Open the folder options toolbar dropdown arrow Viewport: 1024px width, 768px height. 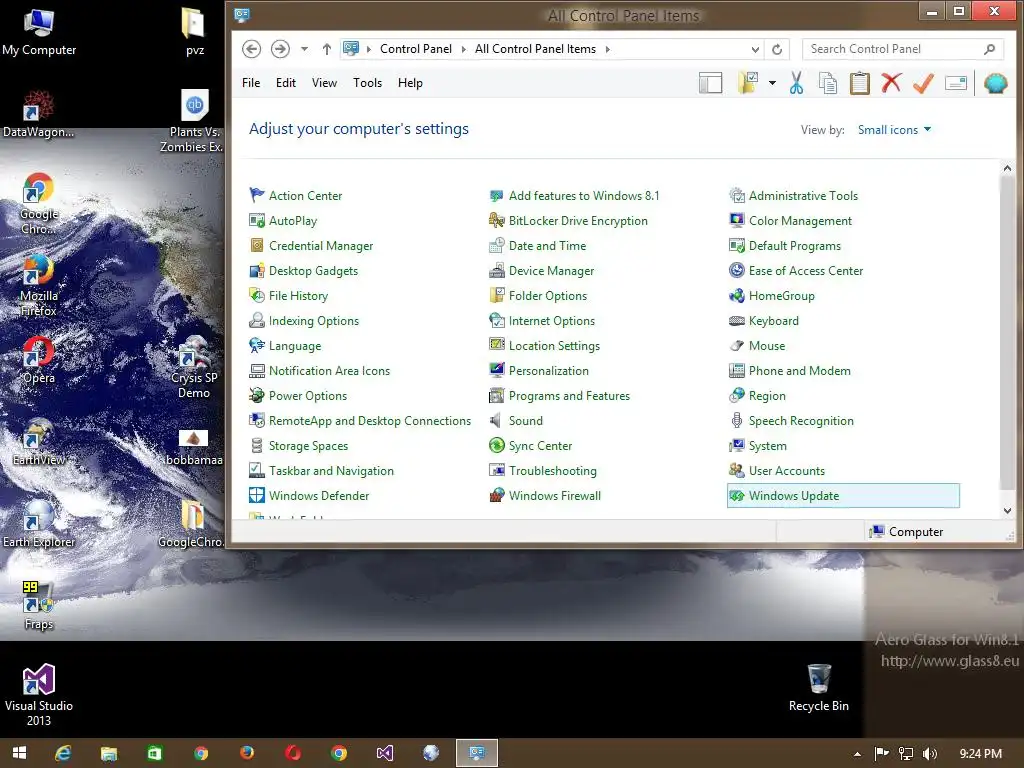(x=772, y=83)
